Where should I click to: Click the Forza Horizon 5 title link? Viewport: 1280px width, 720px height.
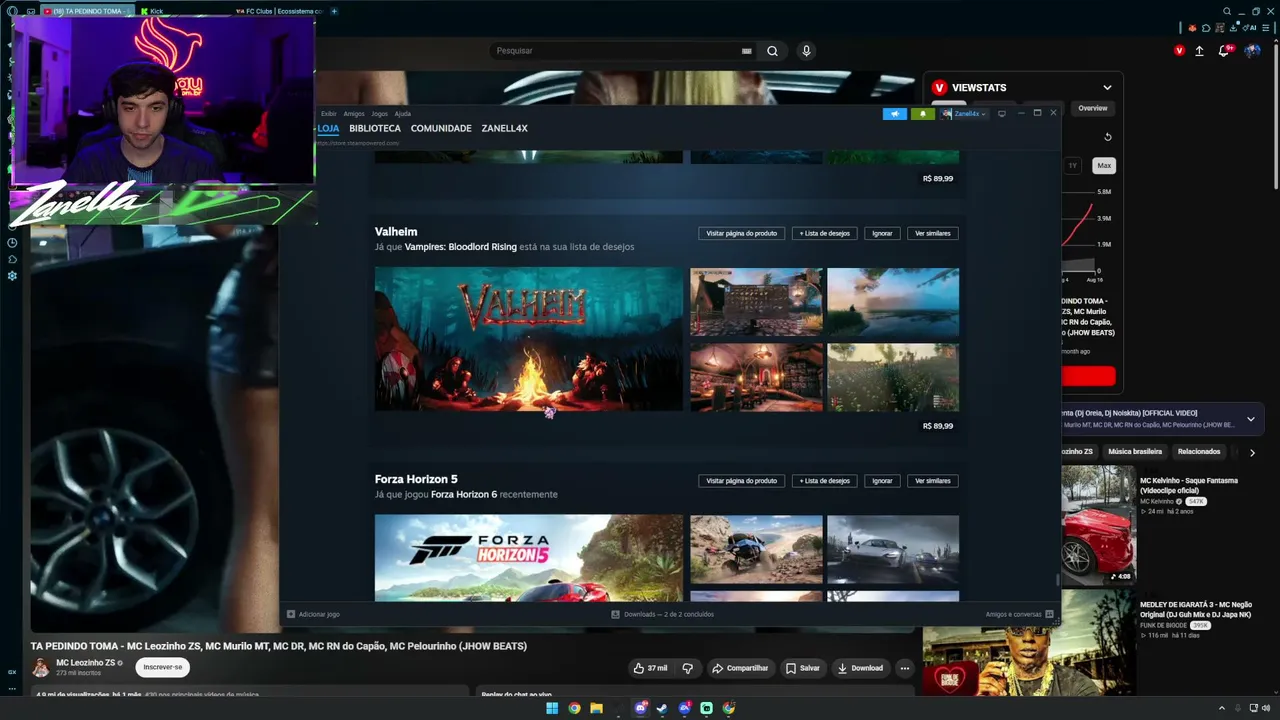416,479
